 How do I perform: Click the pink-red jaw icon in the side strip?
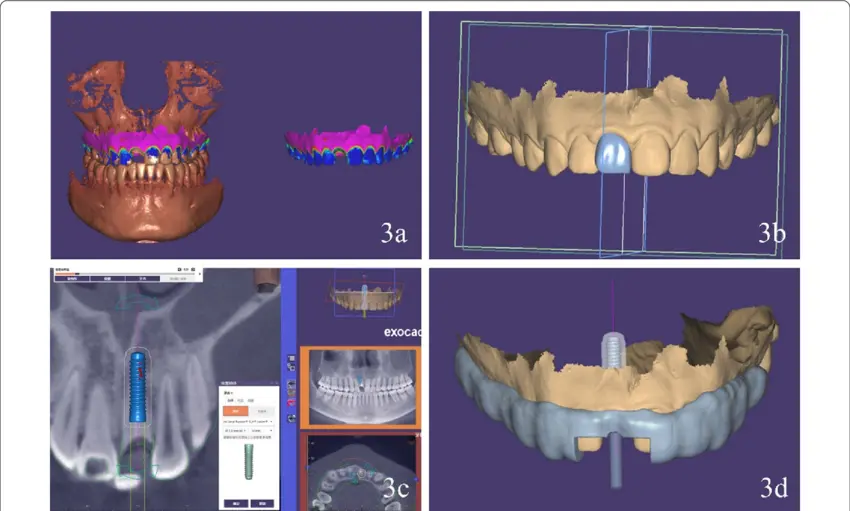(x=292, y=403)
